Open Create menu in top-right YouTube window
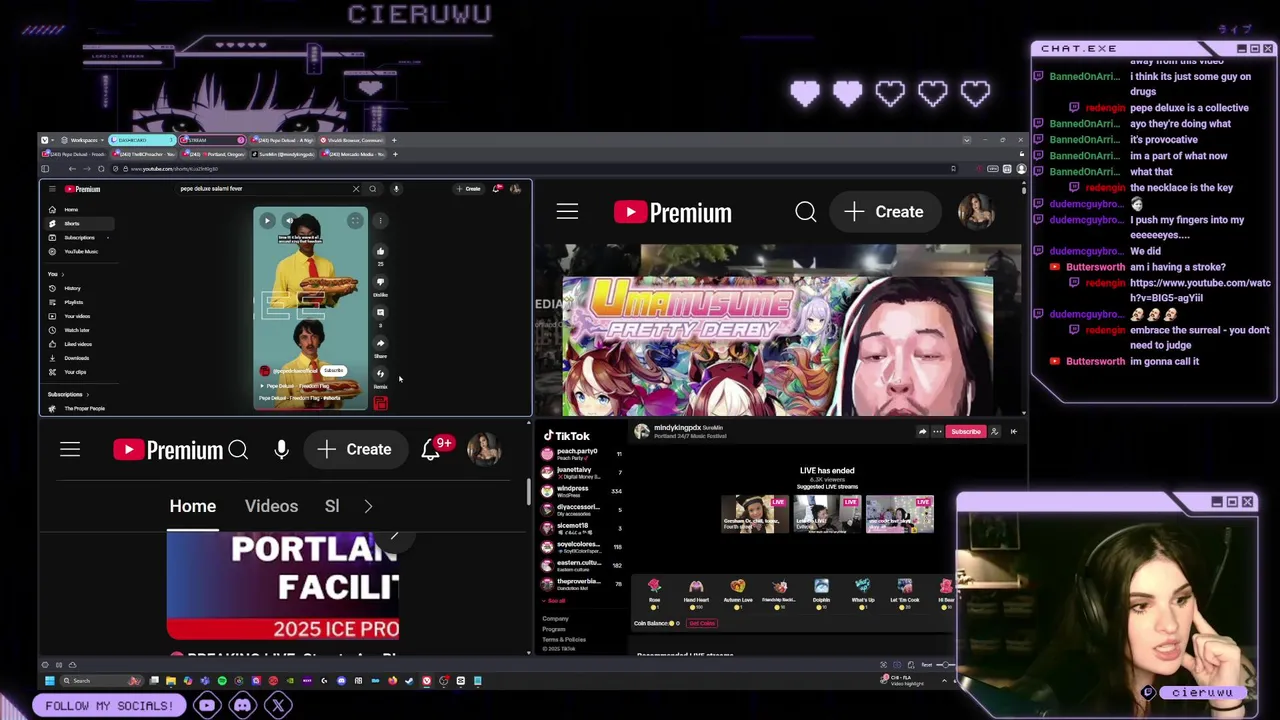Screen dimensions: 1280x720 [884, 212]
